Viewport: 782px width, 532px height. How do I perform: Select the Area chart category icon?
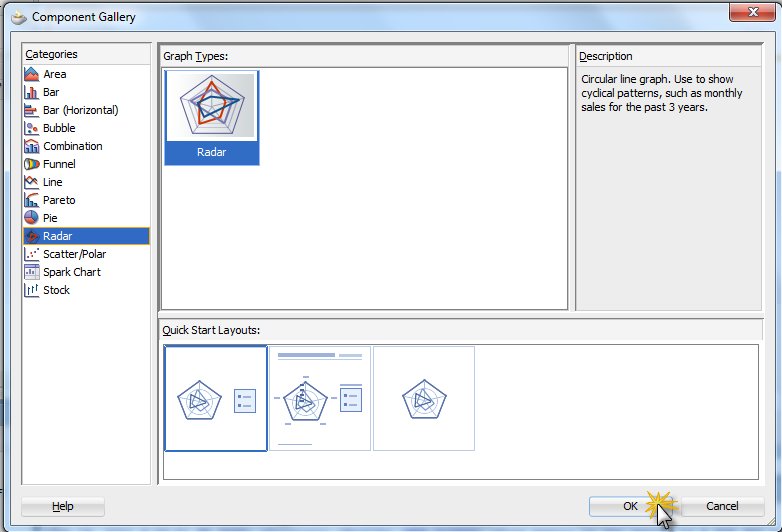(x=32, y=74)
